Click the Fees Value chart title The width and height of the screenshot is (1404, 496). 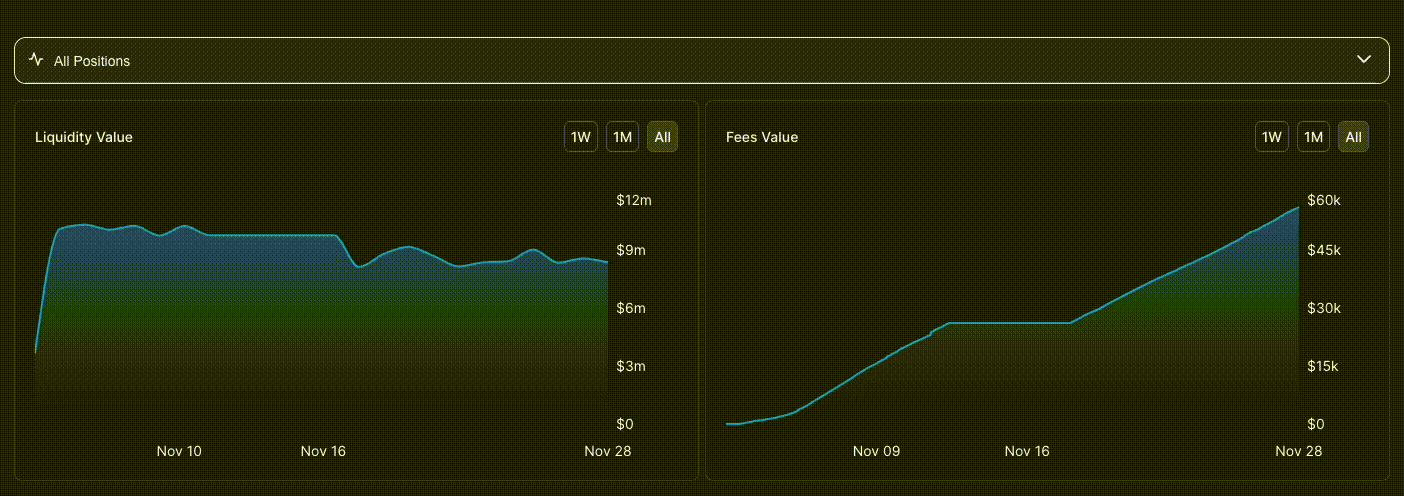point(762,137)
